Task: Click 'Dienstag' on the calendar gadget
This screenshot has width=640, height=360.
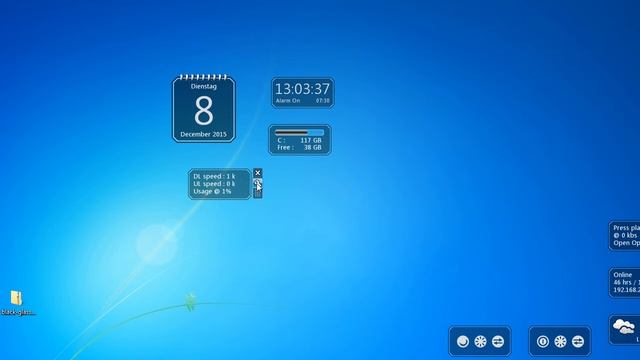Action: pyautogui.click(x=204, y=86)
